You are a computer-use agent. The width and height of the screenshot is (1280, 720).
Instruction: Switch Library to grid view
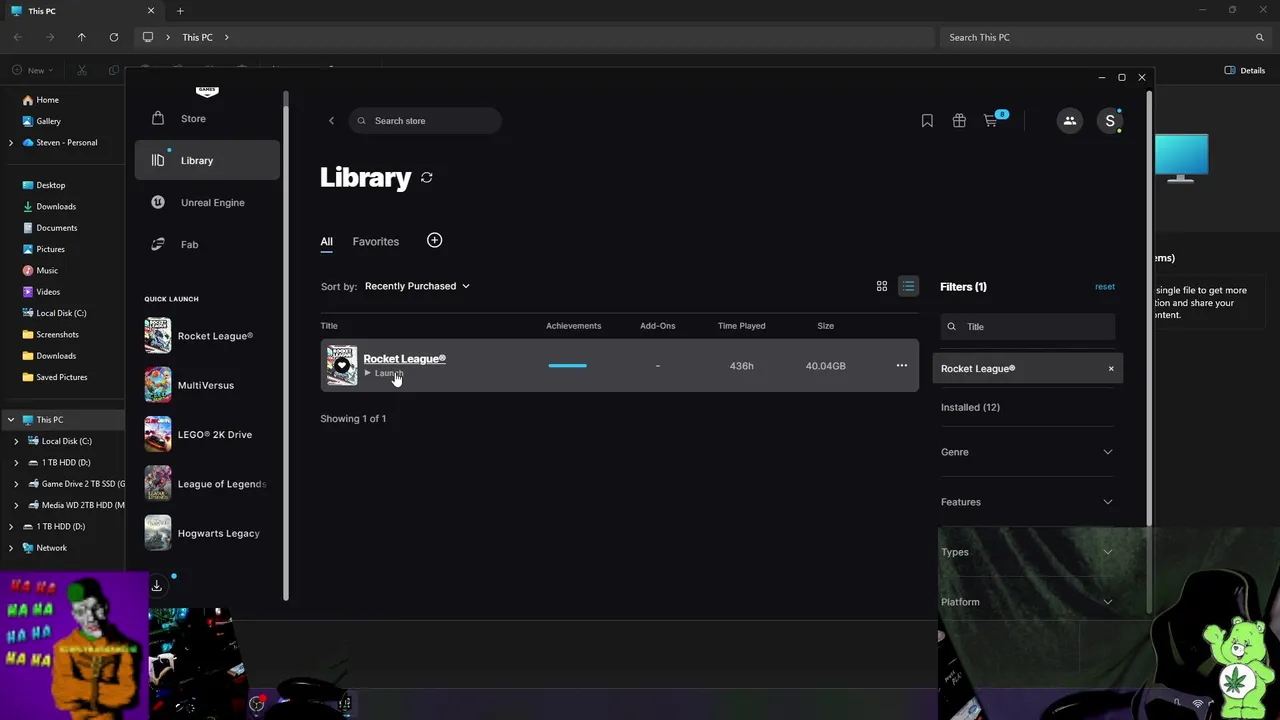[x=882, y=286]
